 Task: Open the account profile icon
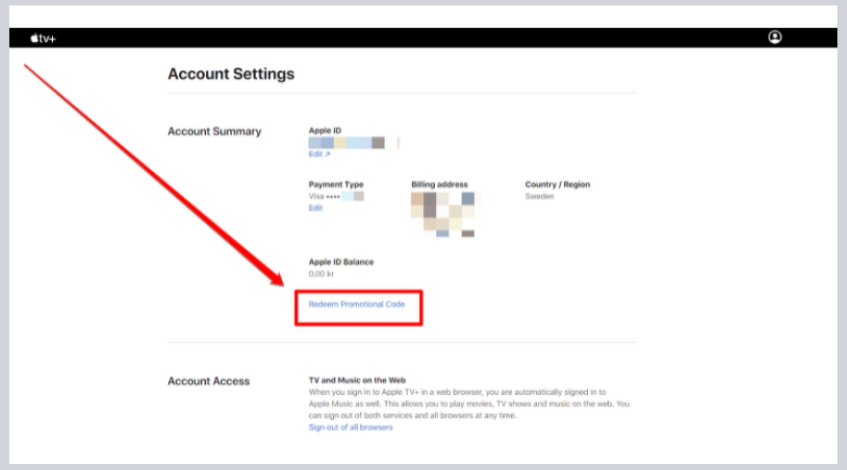coord(775,37)
